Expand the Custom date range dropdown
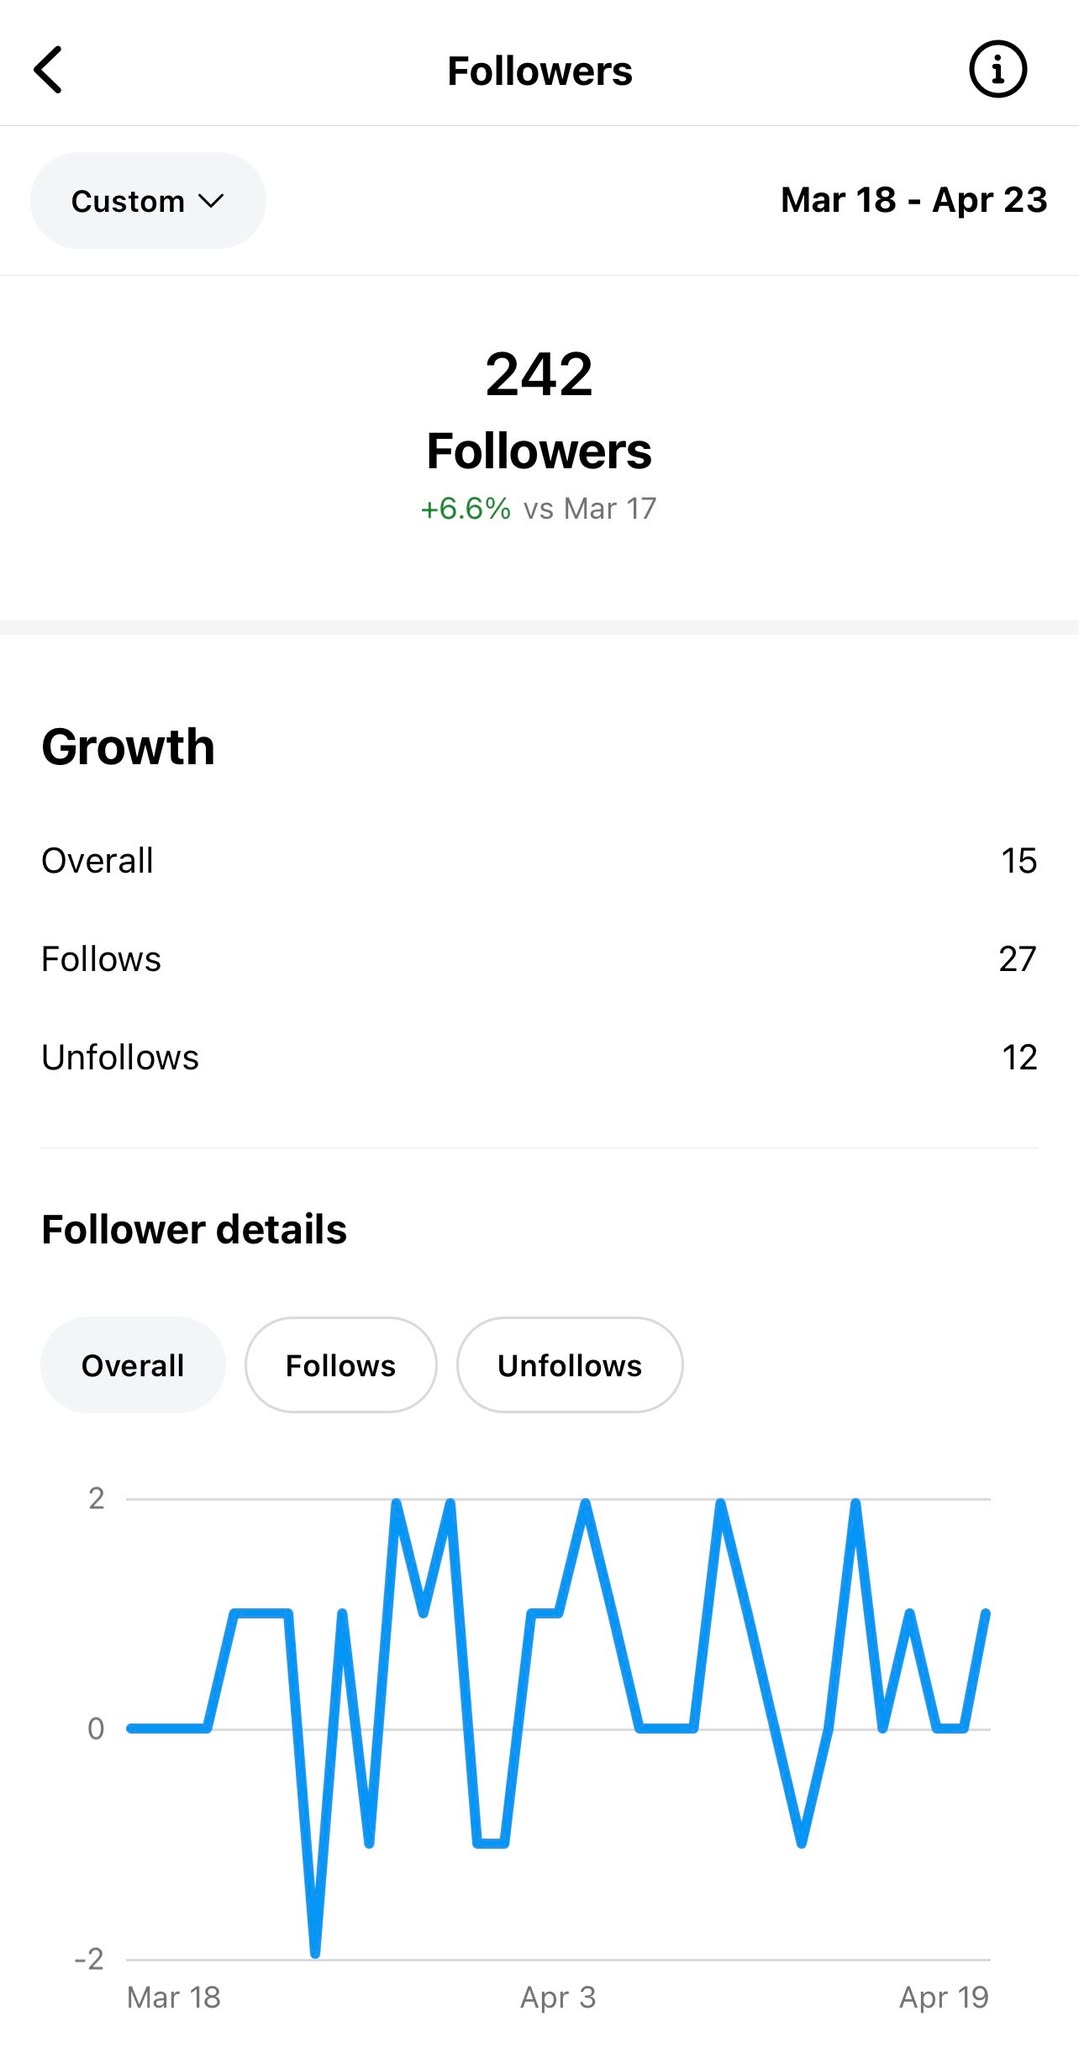Image resolution: width=1079 pixels, height=2048 pixels. coord(148,201)
